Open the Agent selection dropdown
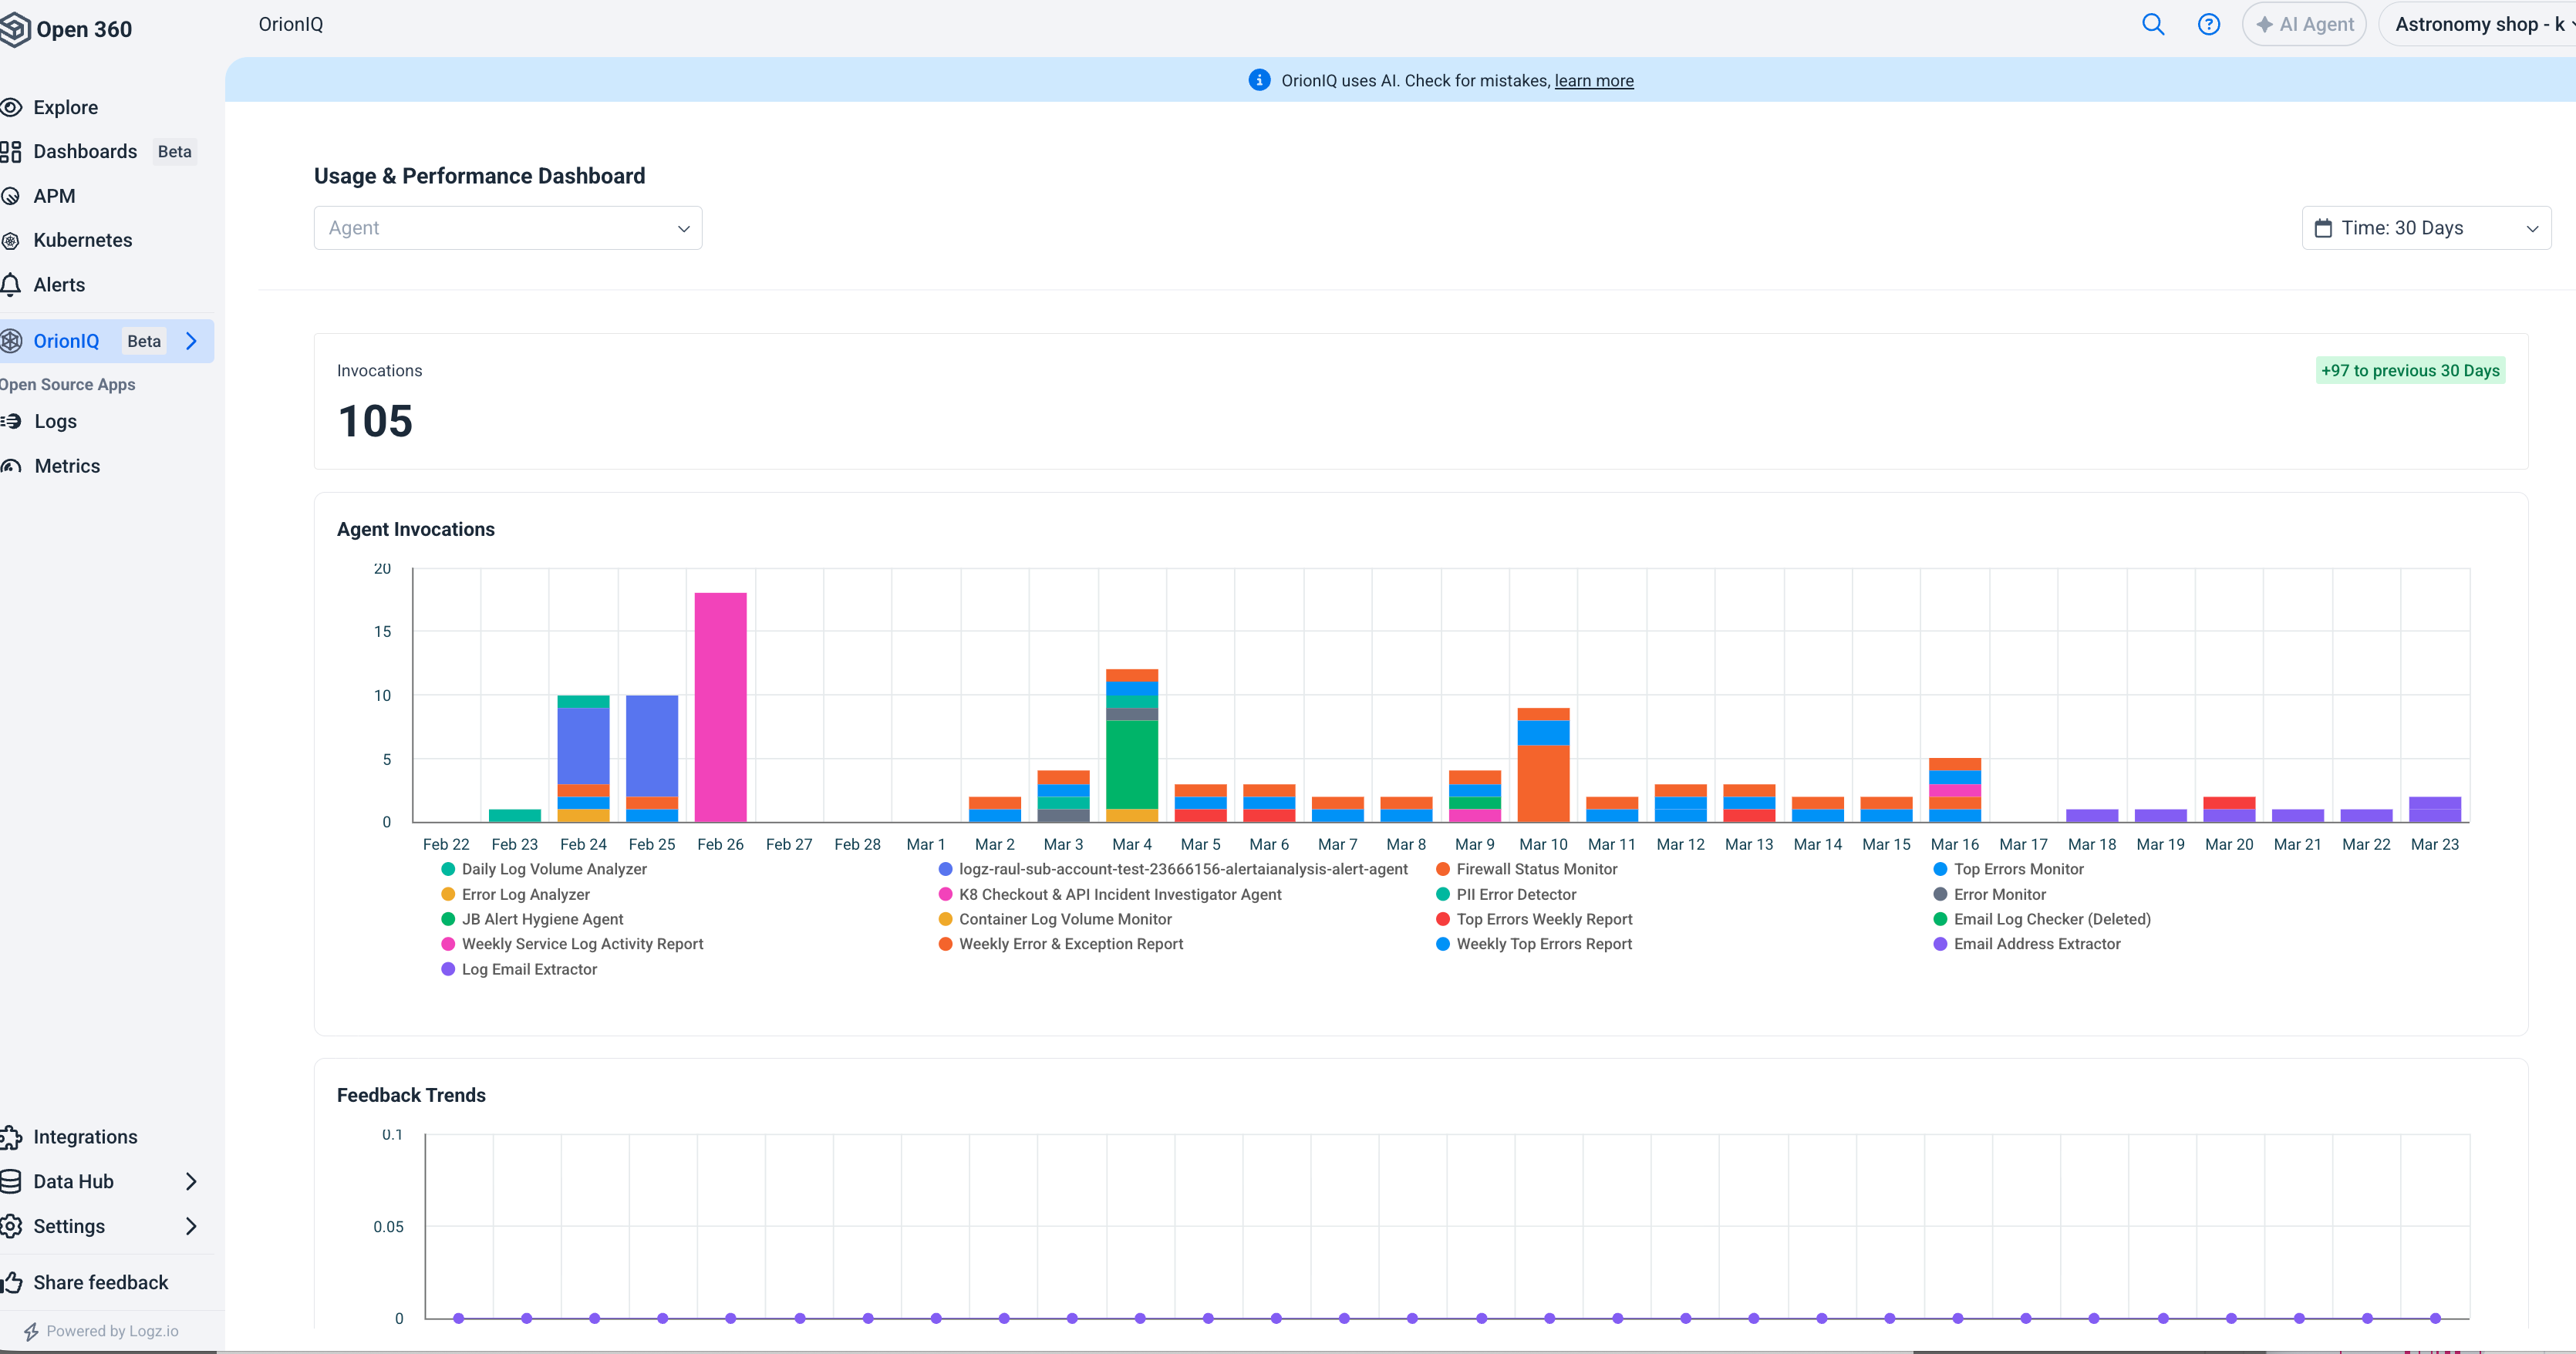Viewport: 2576px width, 1354px height. tap(507, 227)
